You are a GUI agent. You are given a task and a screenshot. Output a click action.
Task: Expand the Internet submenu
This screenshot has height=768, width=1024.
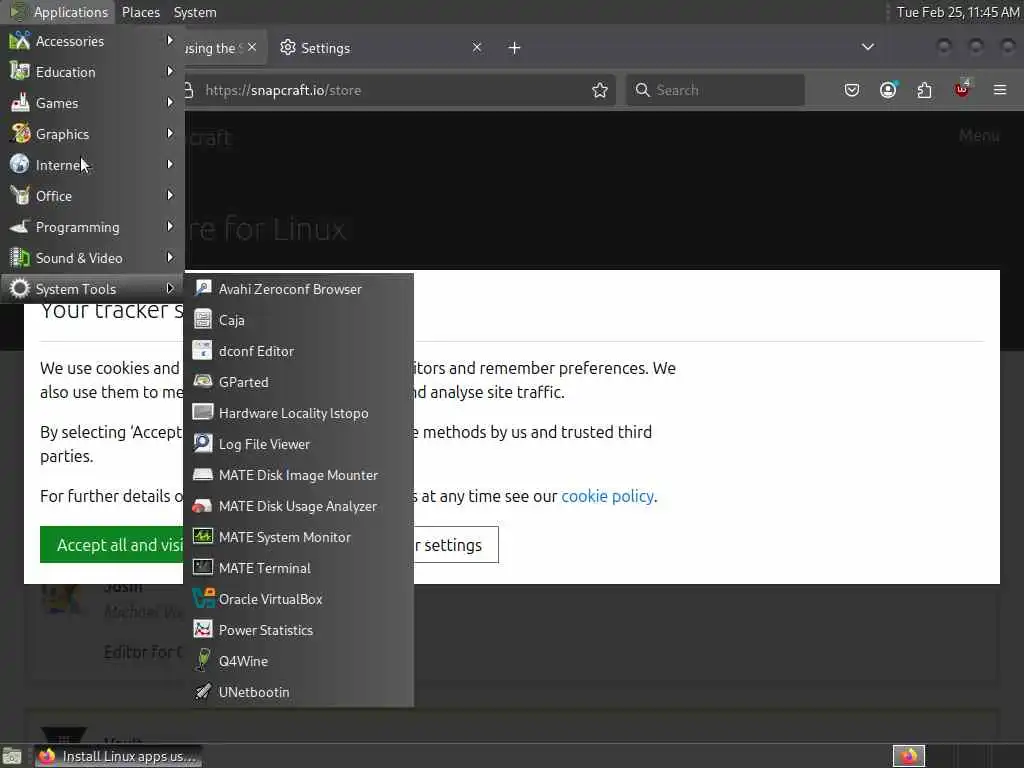92,165
